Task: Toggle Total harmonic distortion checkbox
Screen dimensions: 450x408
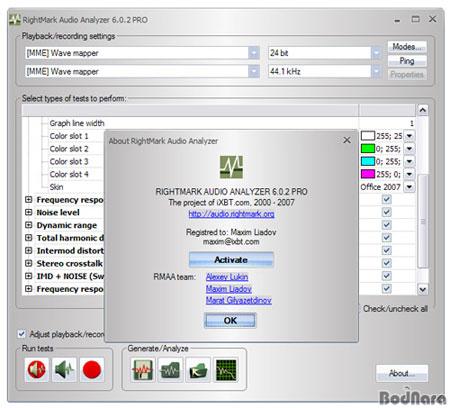Action: tap(387, 237)
